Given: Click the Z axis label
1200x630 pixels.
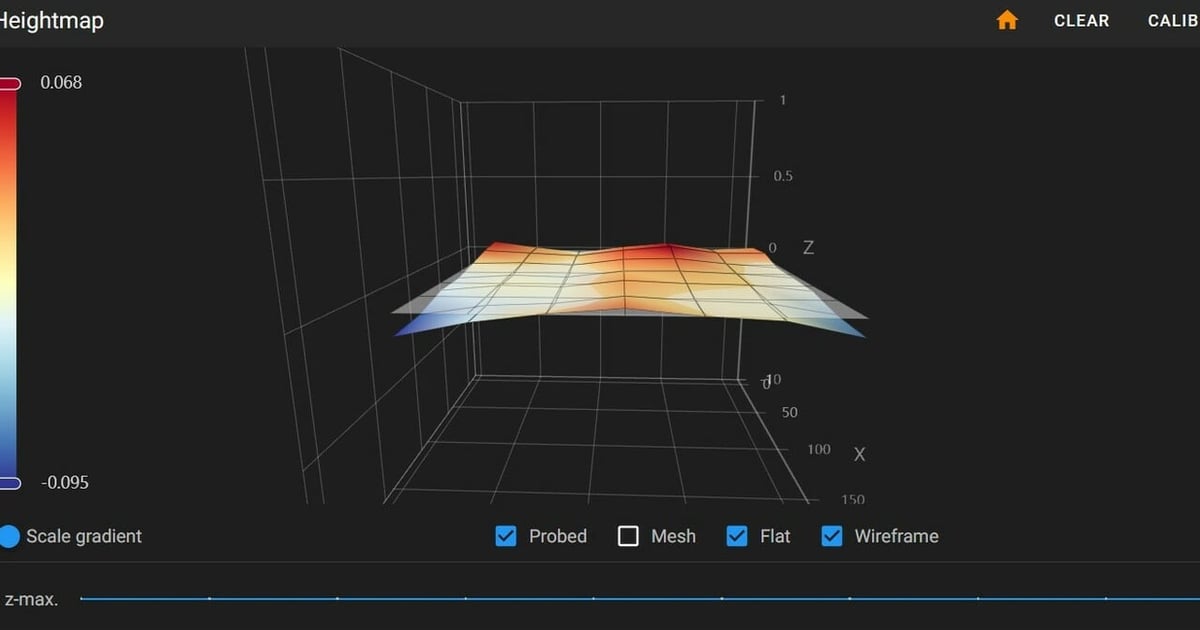Looking at the screenshot, I should click(808, 247).
